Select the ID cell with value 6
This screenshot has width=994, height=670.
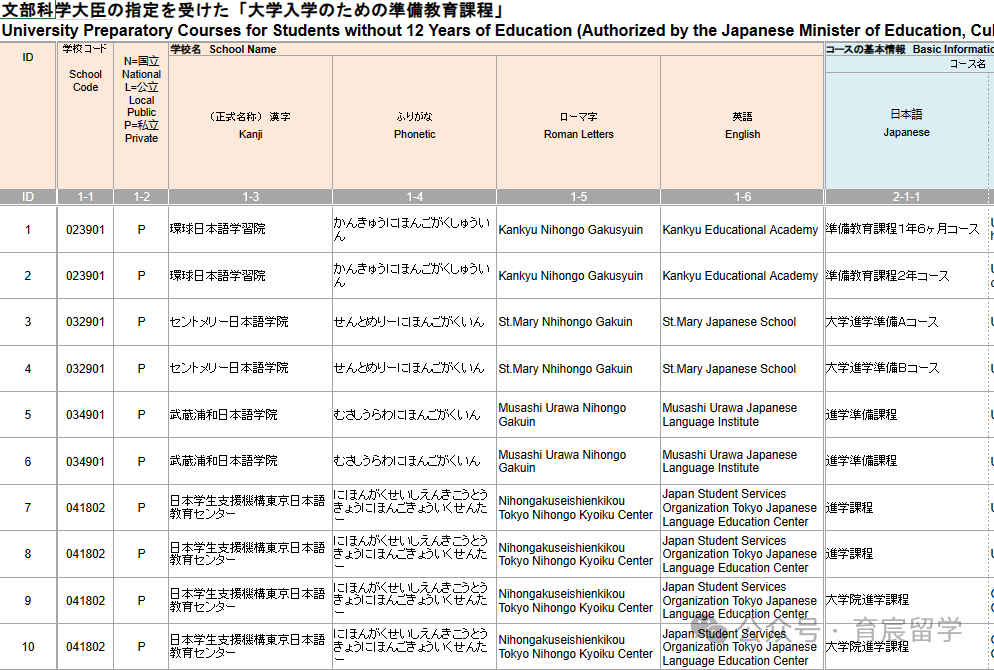[28, 461]
